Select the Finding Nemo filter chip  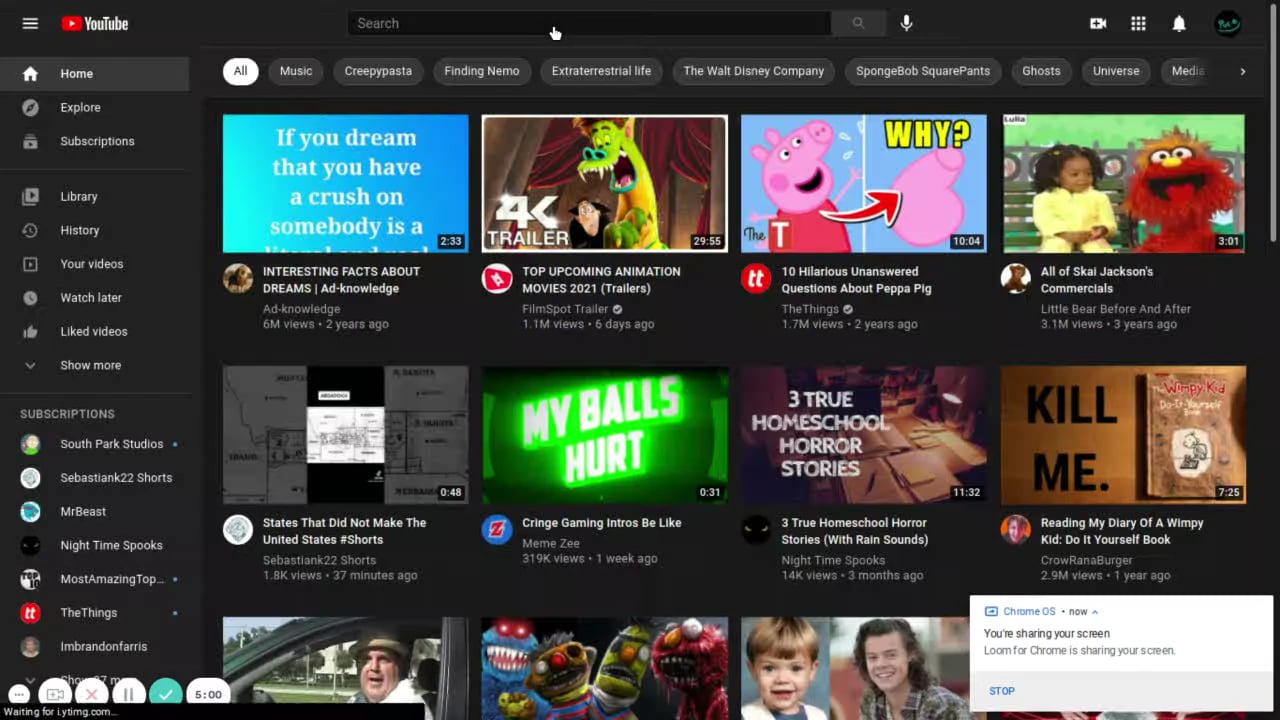pyautogui.click(x=482, y=71)
